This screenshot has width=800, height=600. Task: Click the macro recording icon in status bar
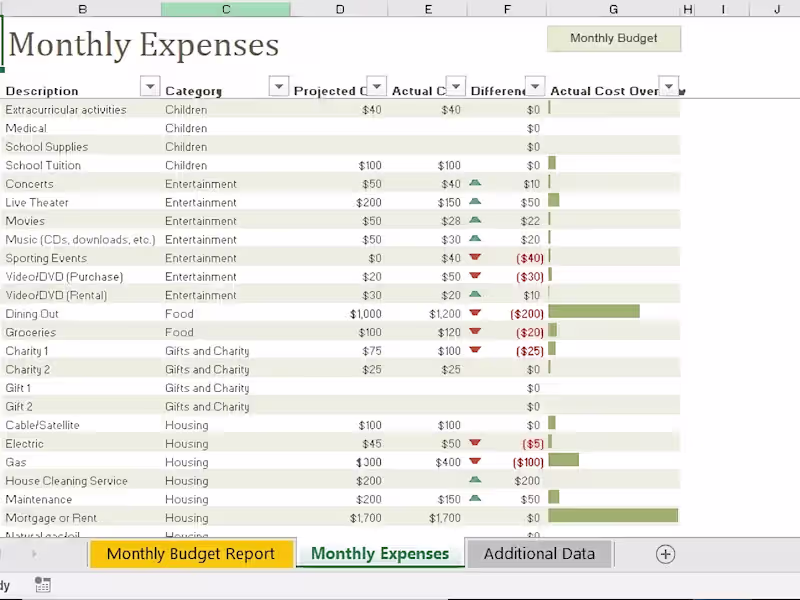click(x=43, y=585)
